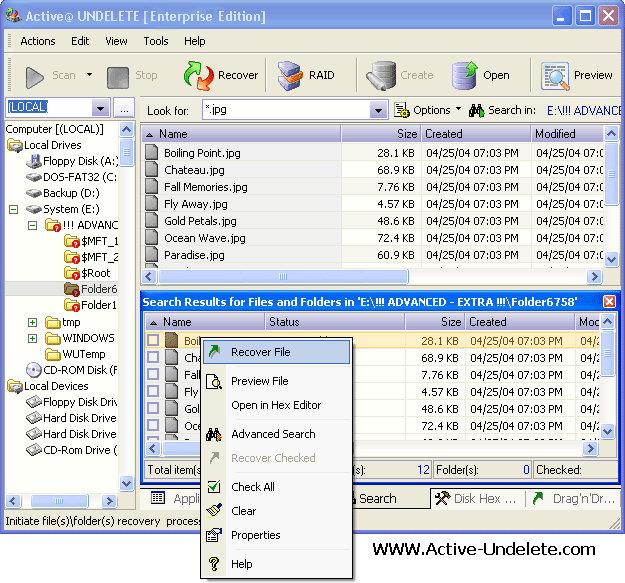
Task: Click the tree panel horizontal scrollbar thumb
Action: (x=59, y=501)
